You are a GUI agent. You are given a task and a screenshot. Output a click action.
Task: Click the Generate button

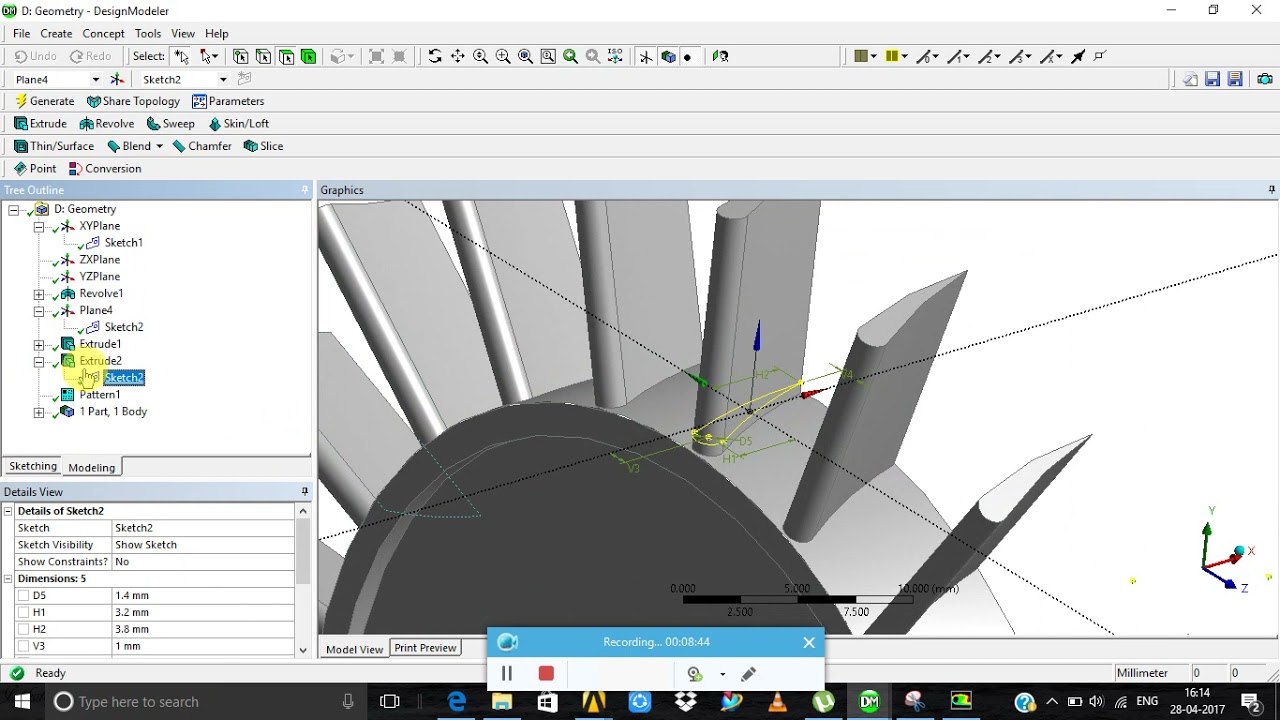click(x=44, y=101)
